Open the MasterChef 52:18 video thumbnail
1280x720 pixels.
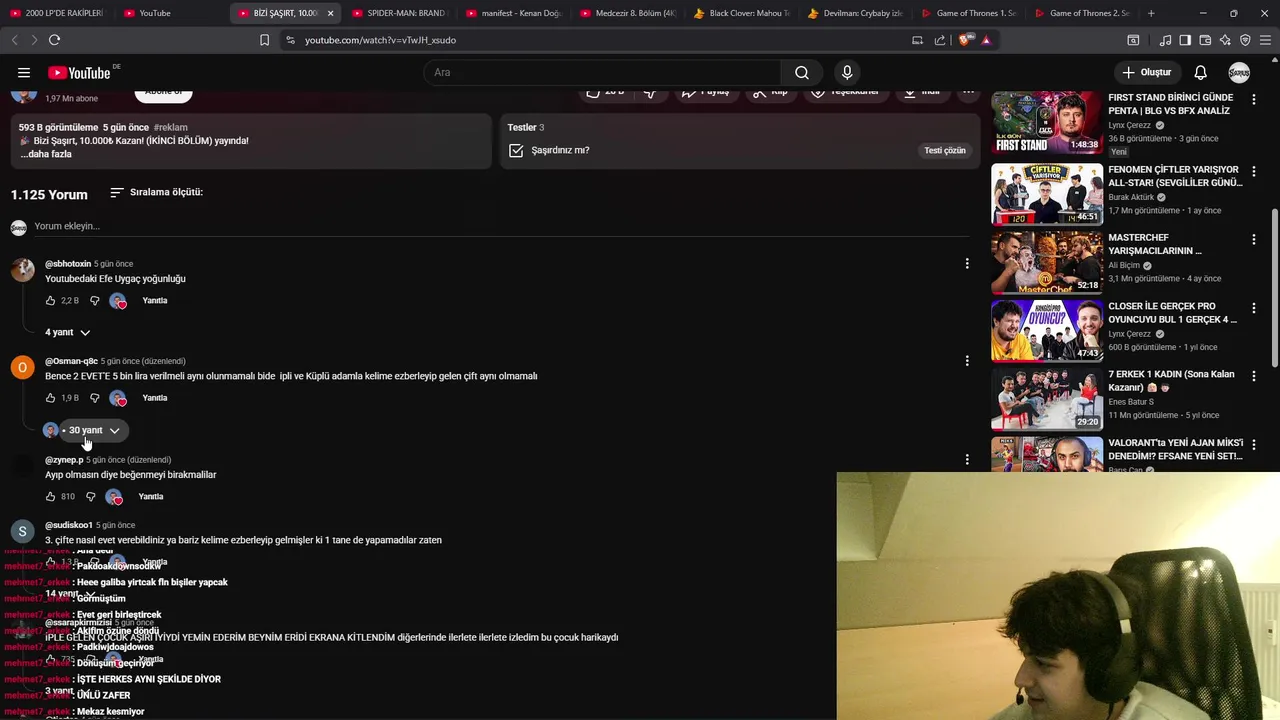1047,262
